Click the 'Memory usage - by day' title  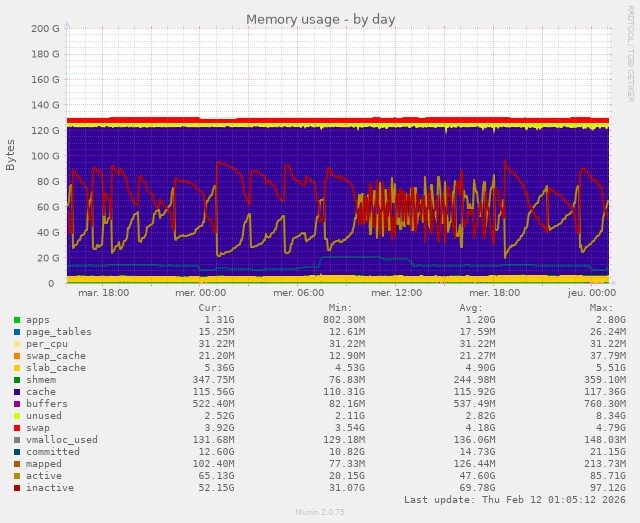320,19
